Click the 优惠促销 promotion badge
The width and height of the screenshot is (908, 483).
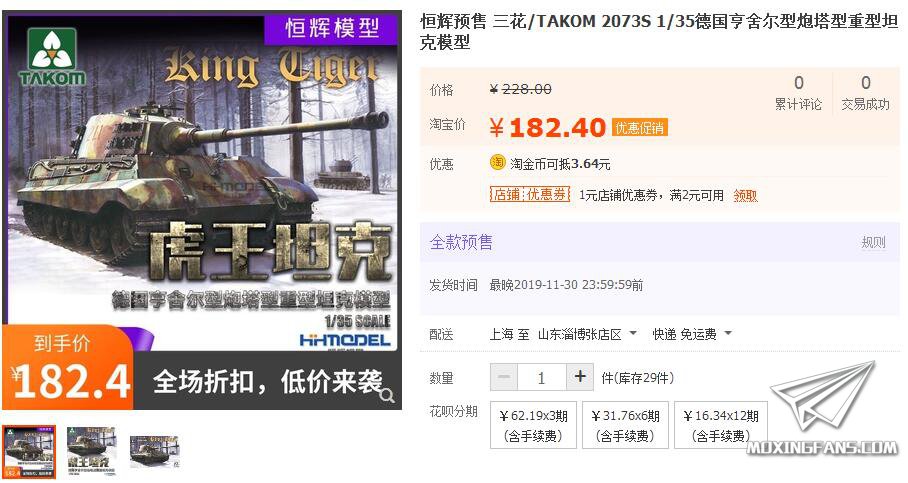pos(640,127)
